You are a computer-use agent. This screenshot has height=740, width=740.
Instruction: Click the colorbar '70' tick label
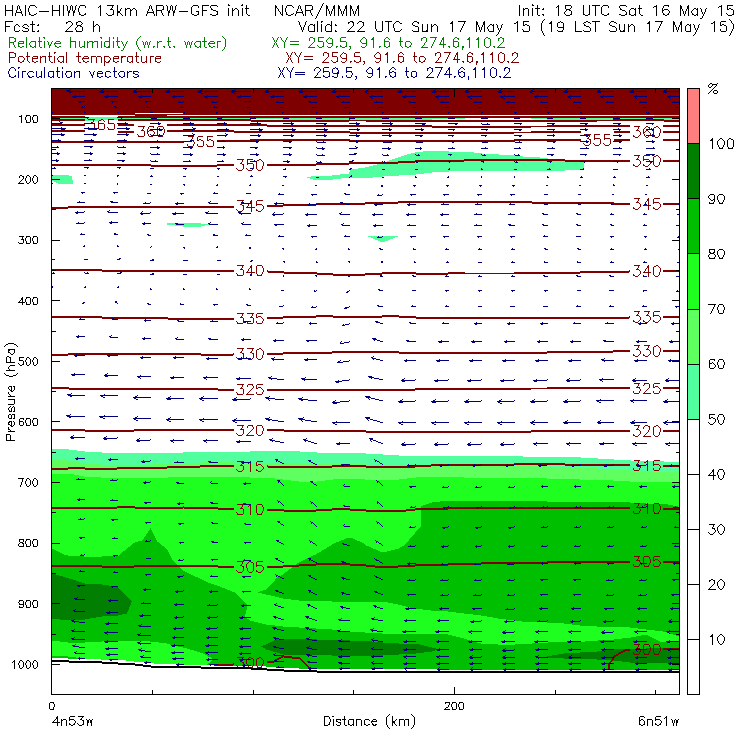point(716,310)
